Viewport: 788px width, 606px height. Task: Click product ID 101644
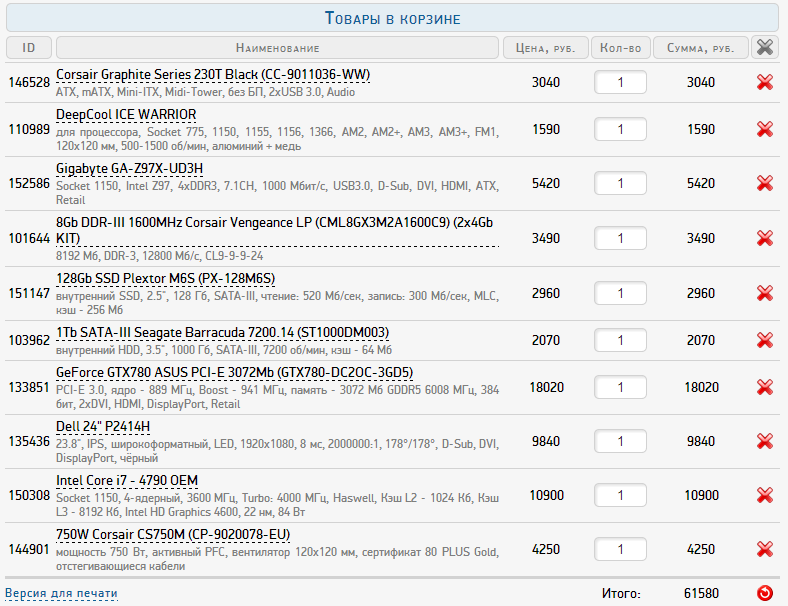(29, 238)
